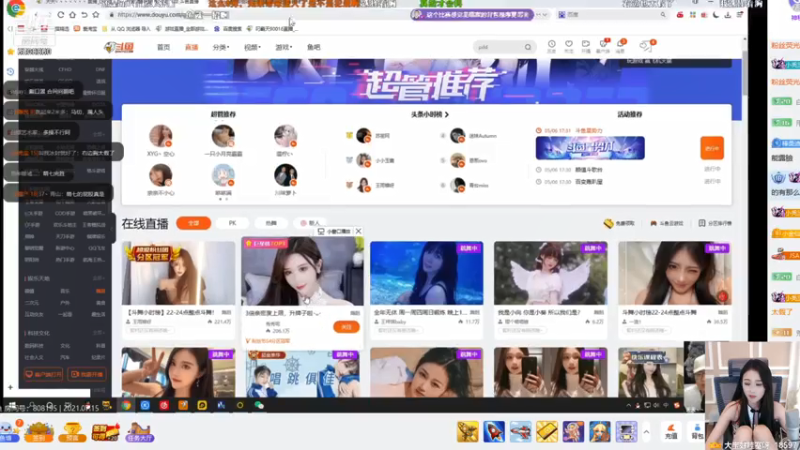Viewport: 800px width, 450px height.
Task: Open the 签到 gift bar icon
Action: coord(39,432)
